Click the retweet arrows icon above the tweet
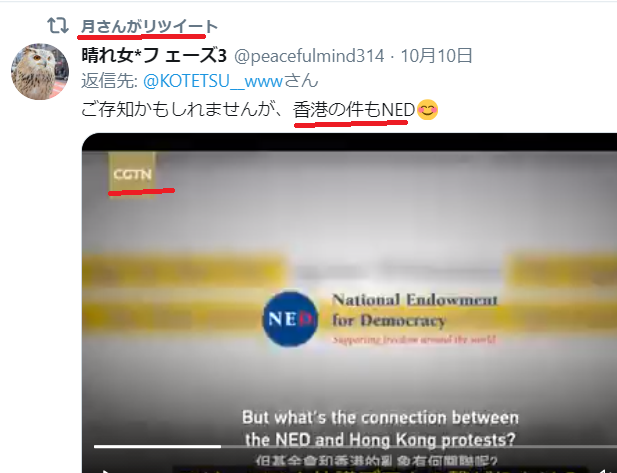This screenshot has width=617, height=473. pos(58,26)
